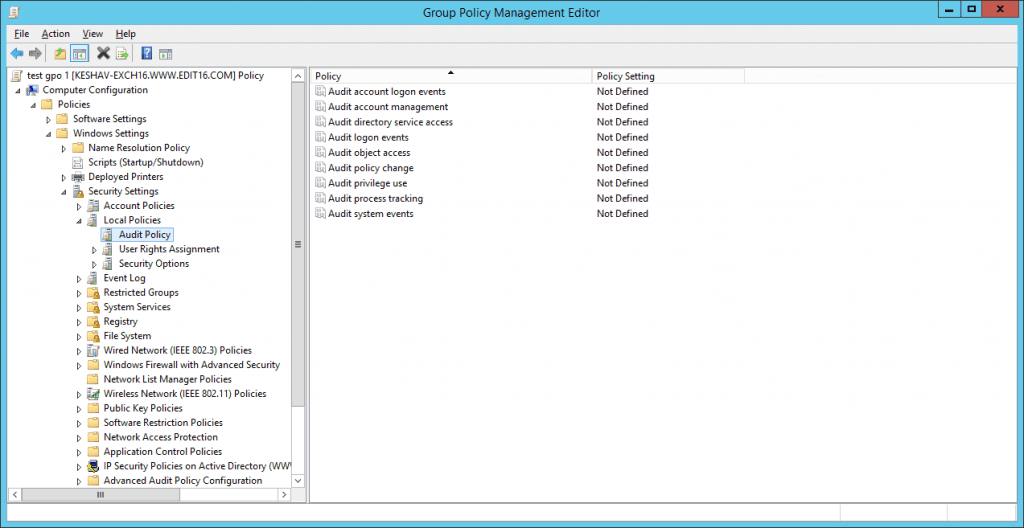The width and height of the screenshot is (1024, 528).
Task: Select the Registry tree item
Action: [121, 322]
